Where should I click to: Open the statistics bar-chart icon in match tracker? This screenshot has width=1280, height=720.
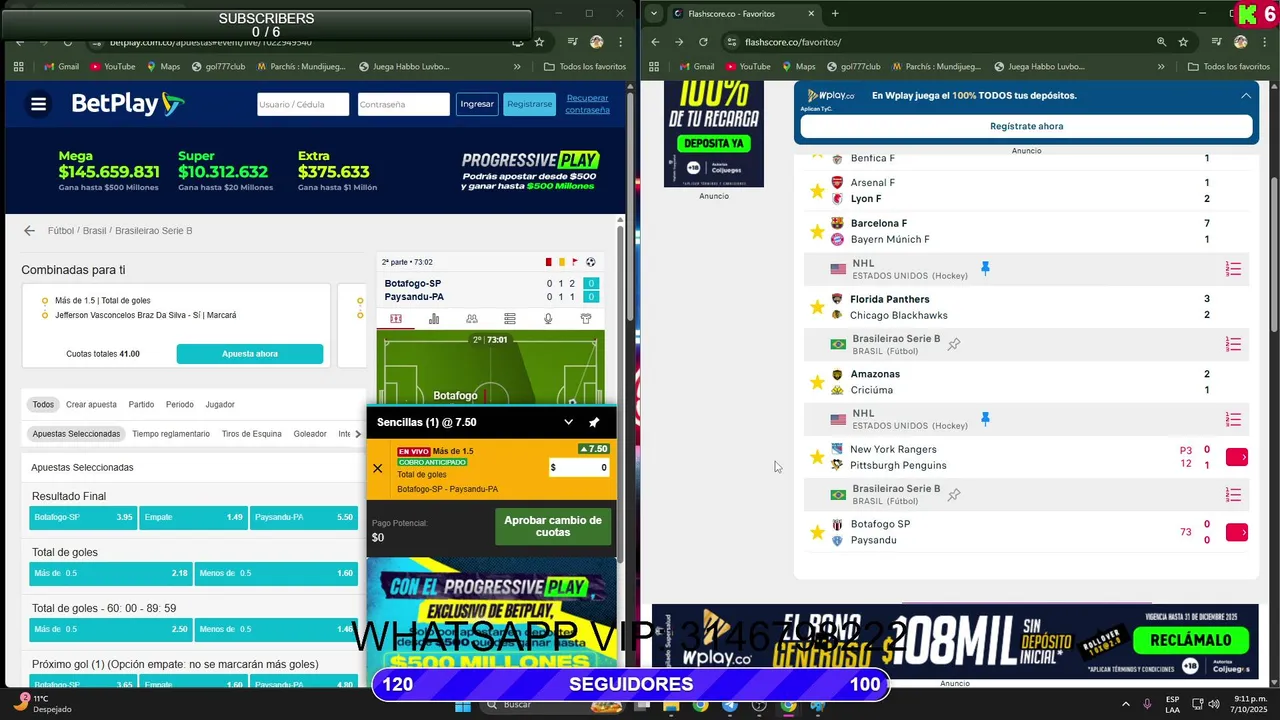tap(434, 318)
